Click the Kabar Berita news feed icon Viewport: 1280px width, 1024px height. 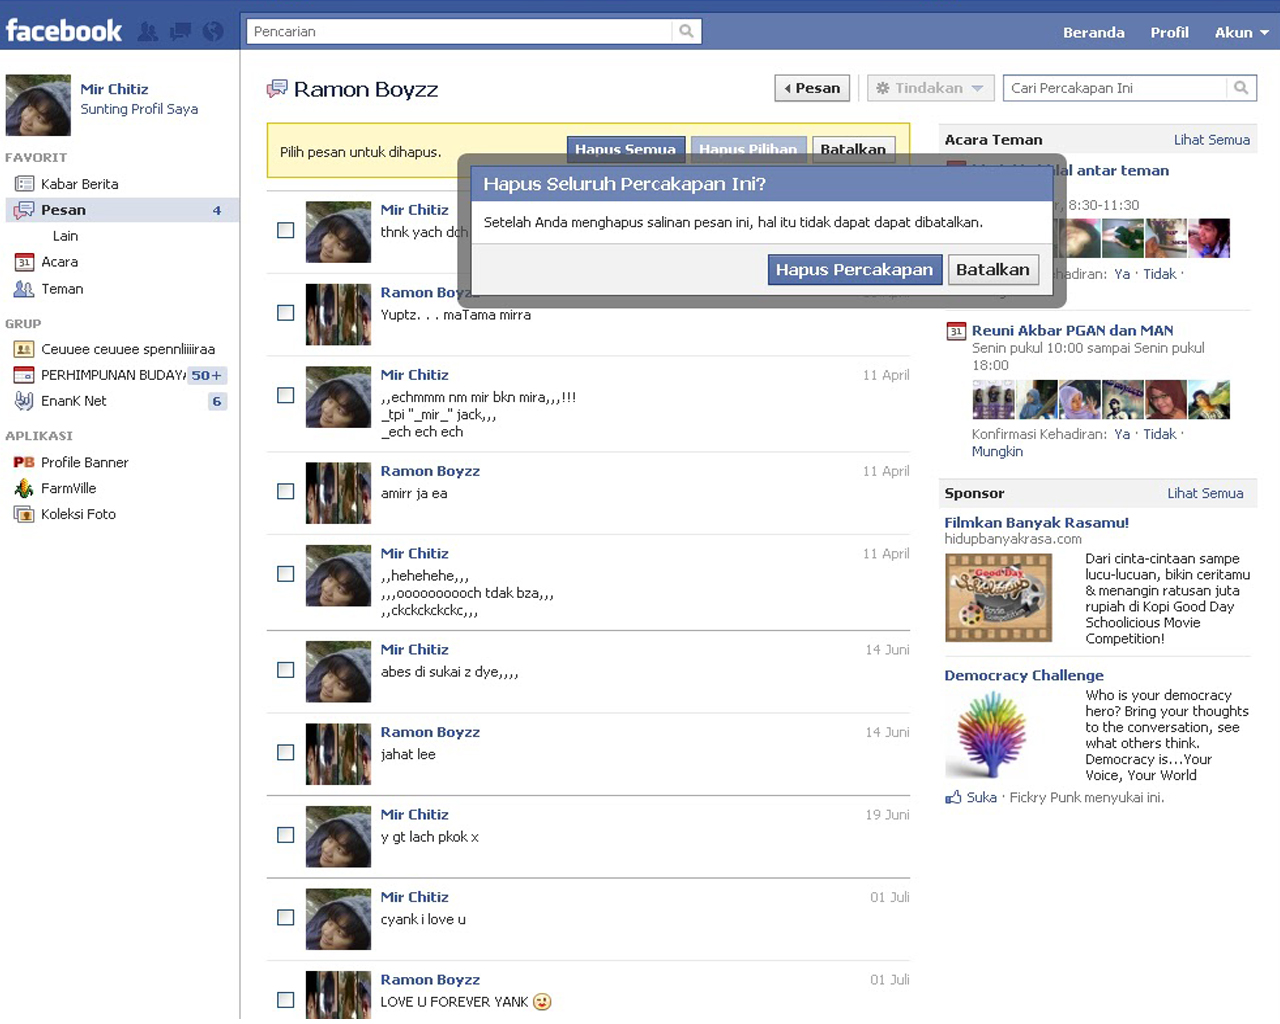tap(24, 184)
